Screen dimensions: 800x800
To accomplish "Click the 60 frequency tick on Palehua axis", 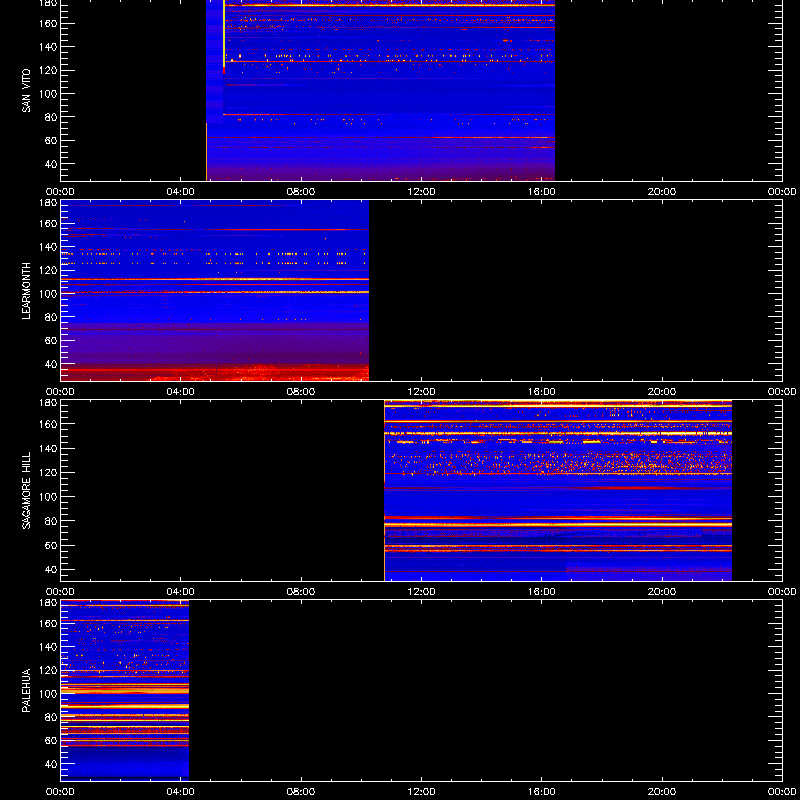I will pyautogui.click(x=49, y=740).
